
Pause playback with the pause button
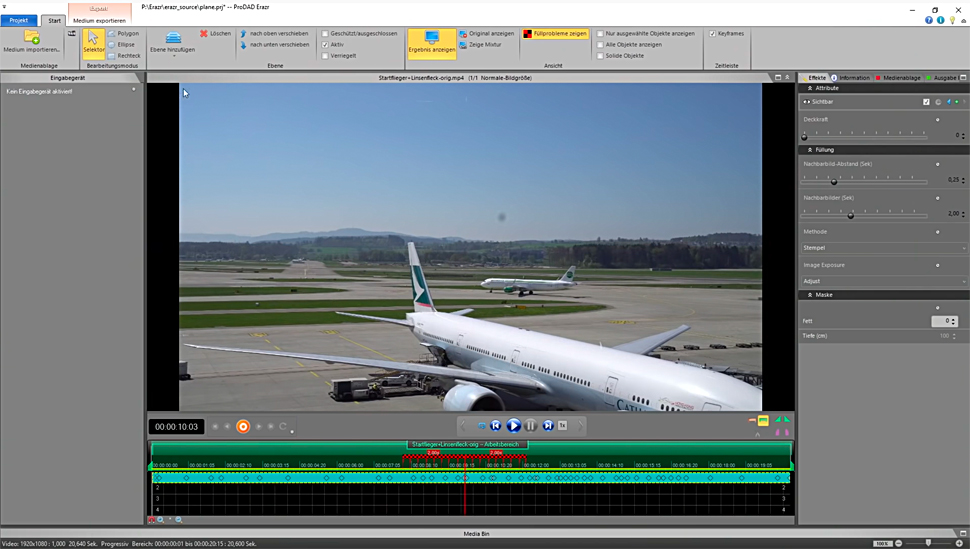(x=531, y=425)
